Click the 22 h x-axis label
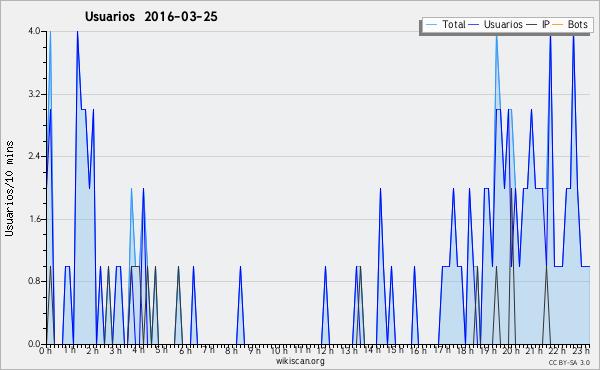 pos(558,350)
